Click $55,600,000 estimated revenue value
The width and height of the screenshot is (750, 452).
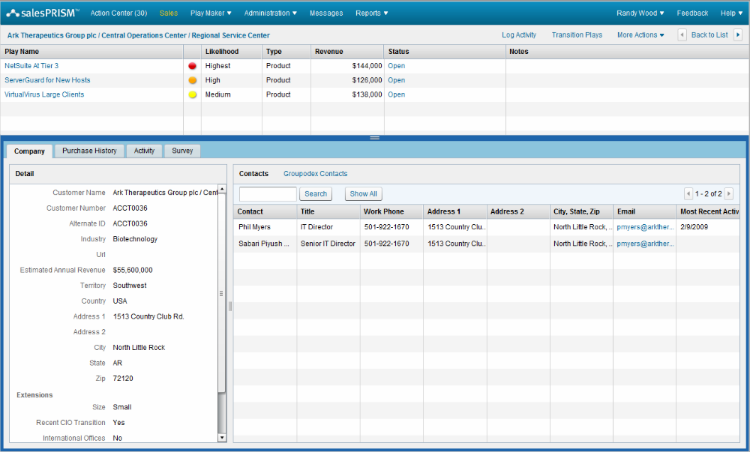[132, 270]
